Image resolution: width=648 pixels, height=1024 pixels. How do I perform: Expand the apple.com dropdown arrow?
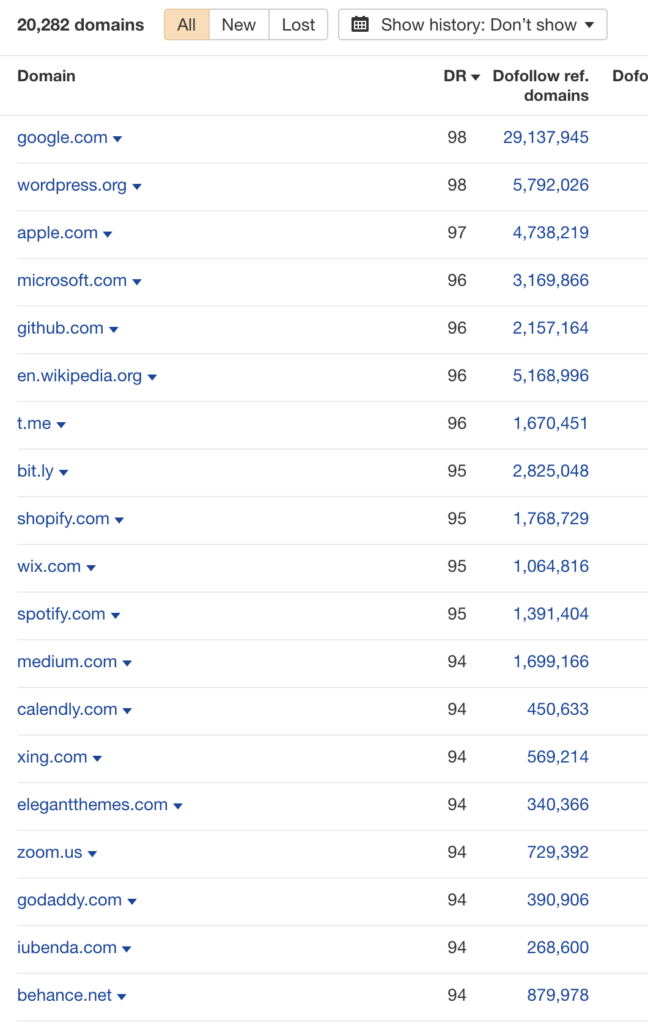(x=108, y=234)
